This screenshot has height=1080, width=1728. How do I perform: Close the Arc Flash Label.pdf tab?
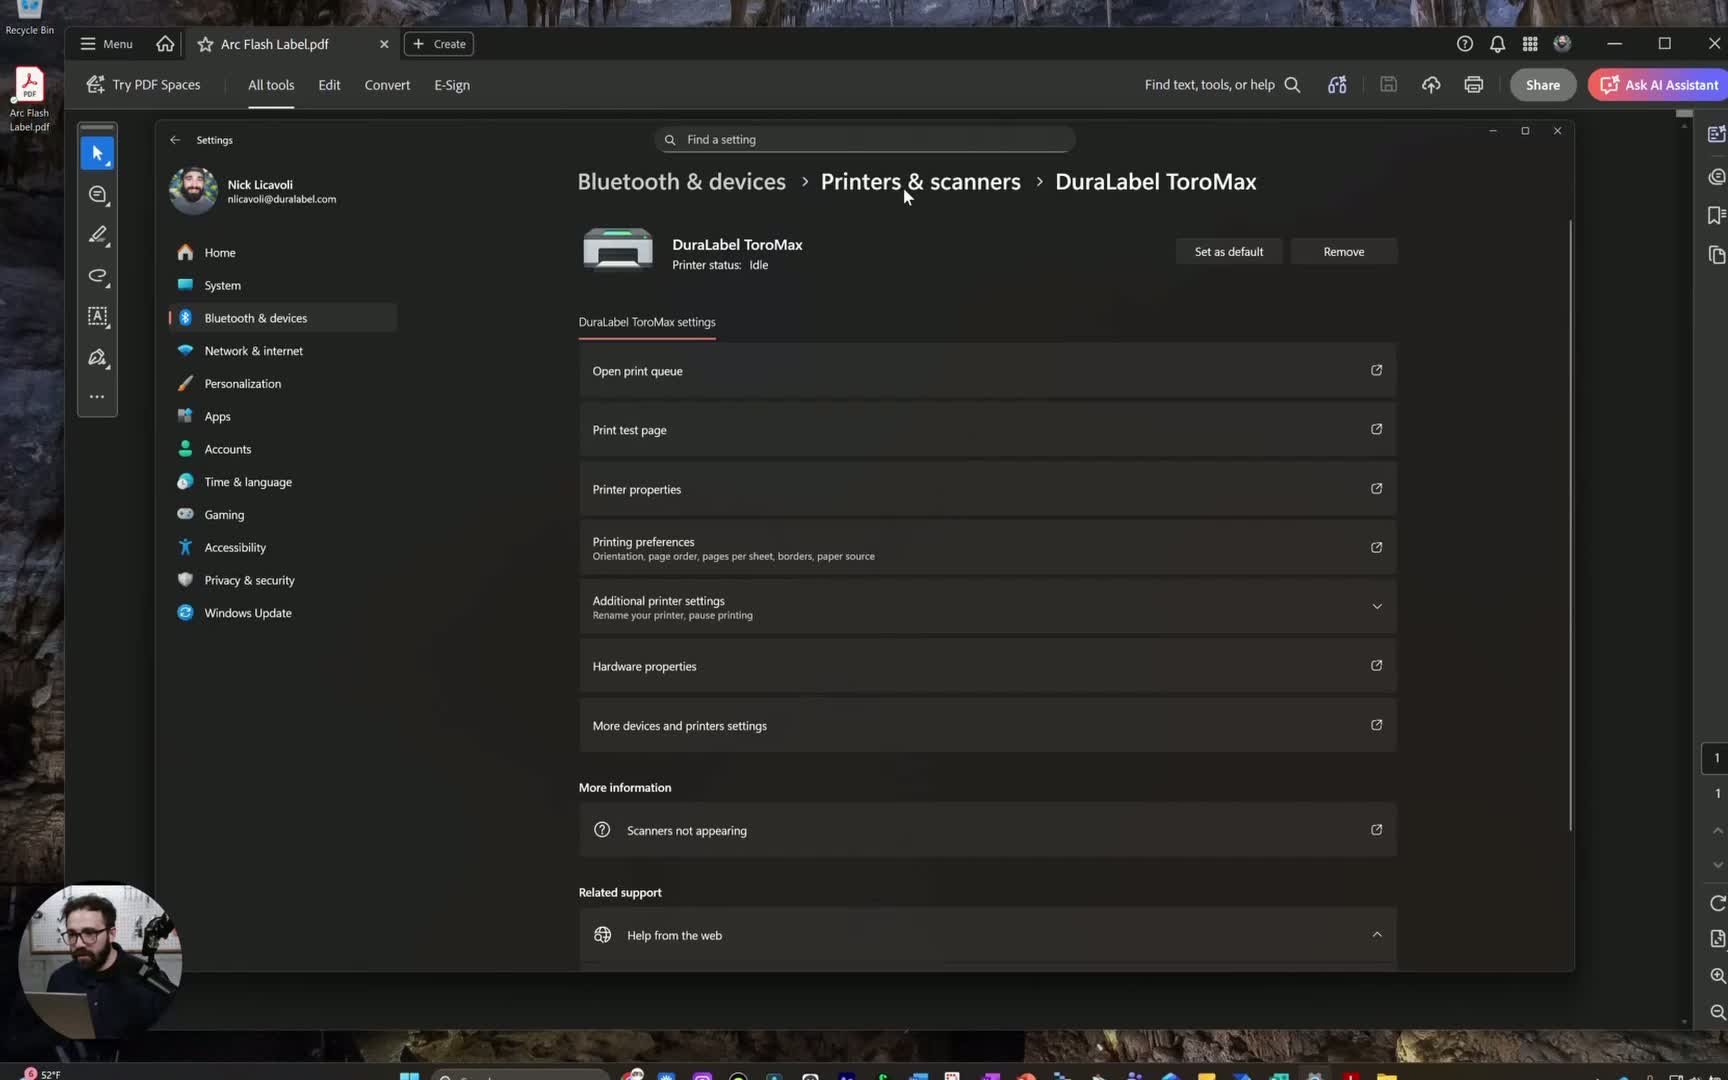pyautogui.click(x=384, y=44)
